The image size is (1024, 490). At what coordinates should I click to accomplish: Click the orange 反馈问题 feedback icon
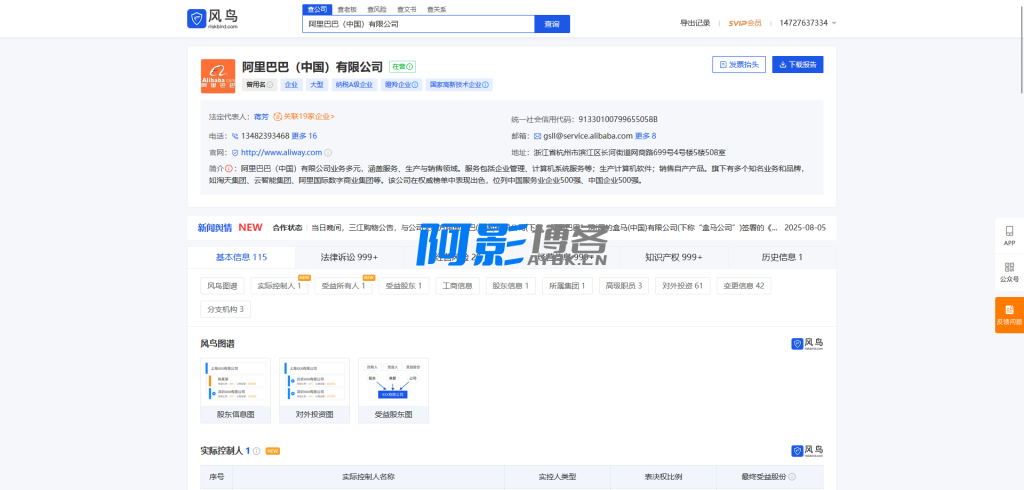click(1009, 315)
